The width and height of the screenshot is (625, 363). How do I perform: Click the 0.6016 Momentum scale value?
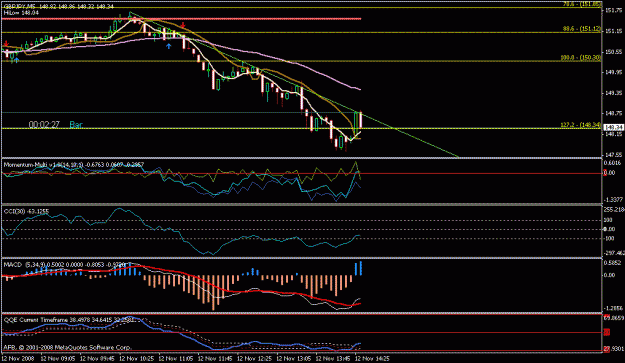click(613, 163)
